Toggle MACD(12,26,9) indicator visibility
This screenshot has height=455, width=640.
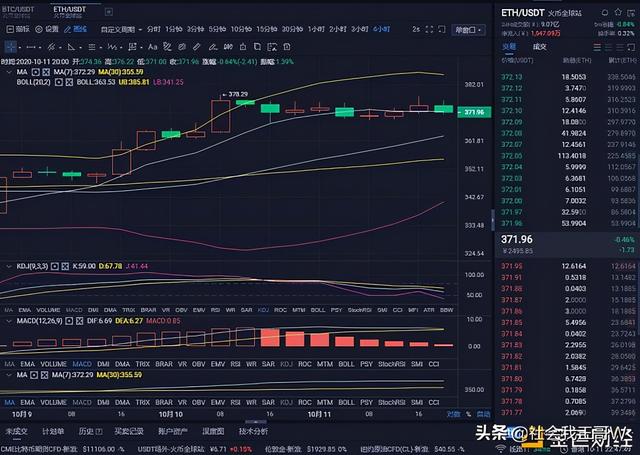[x=69, y=321]
